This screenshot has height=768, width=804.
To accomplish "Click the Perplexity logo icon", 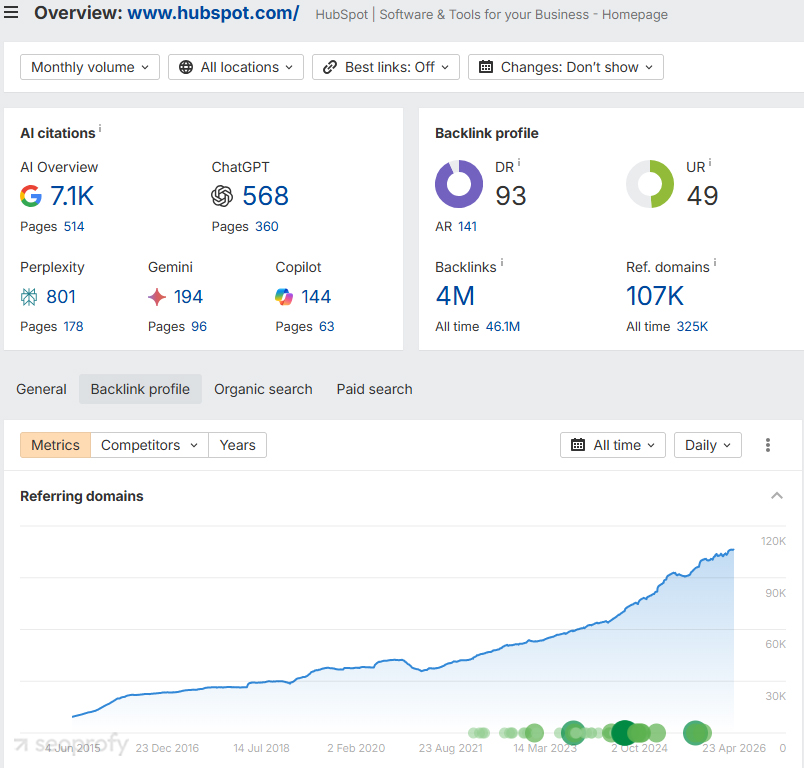I will coord(29,297).
